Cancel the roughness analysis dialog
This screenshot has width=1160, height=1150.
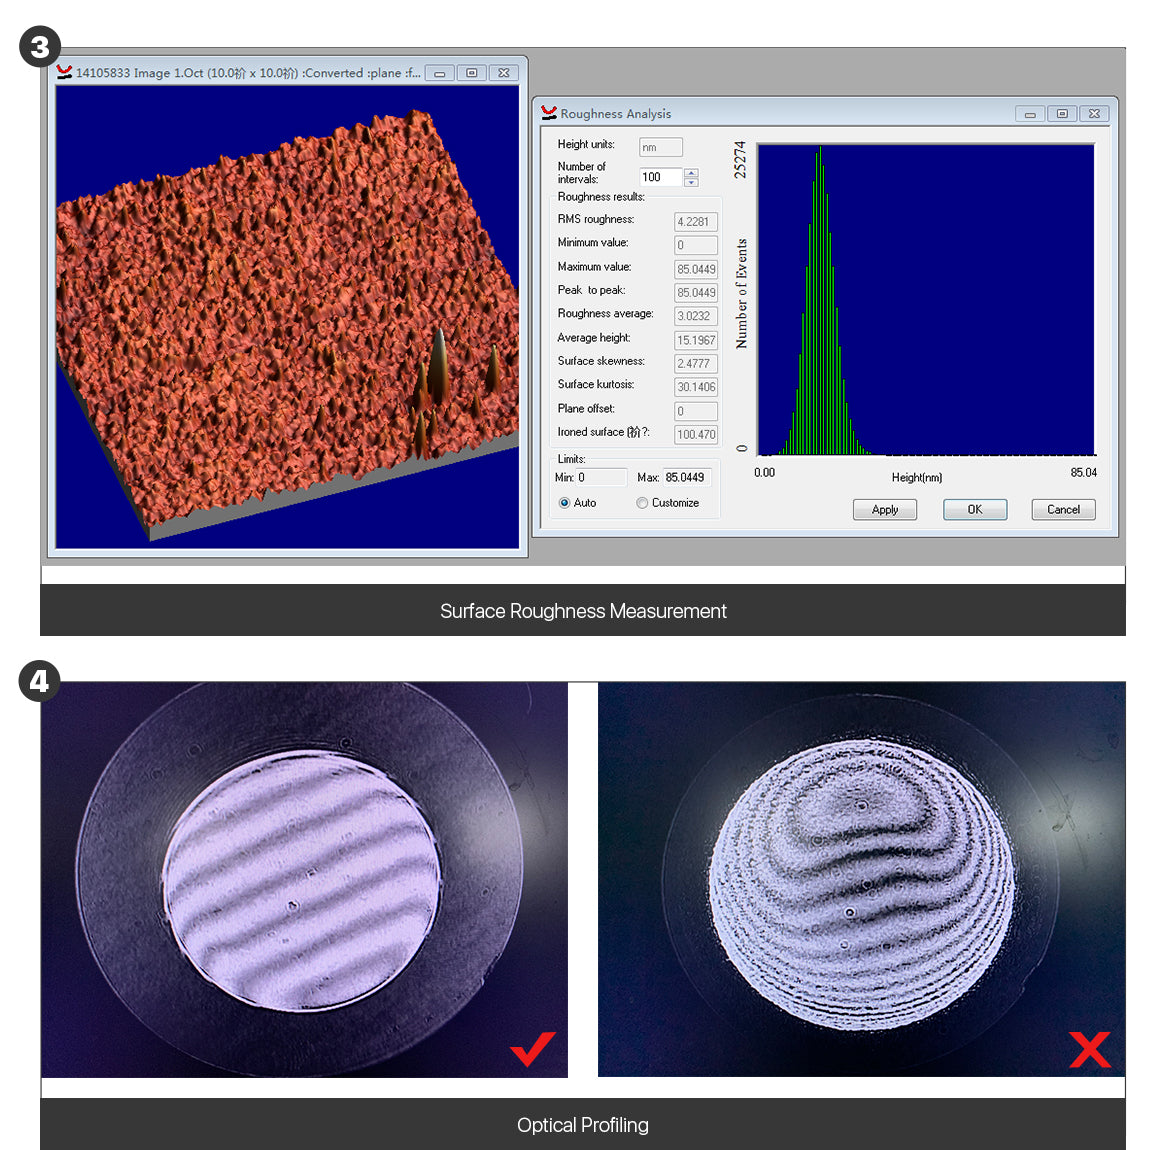(1063, 510)
